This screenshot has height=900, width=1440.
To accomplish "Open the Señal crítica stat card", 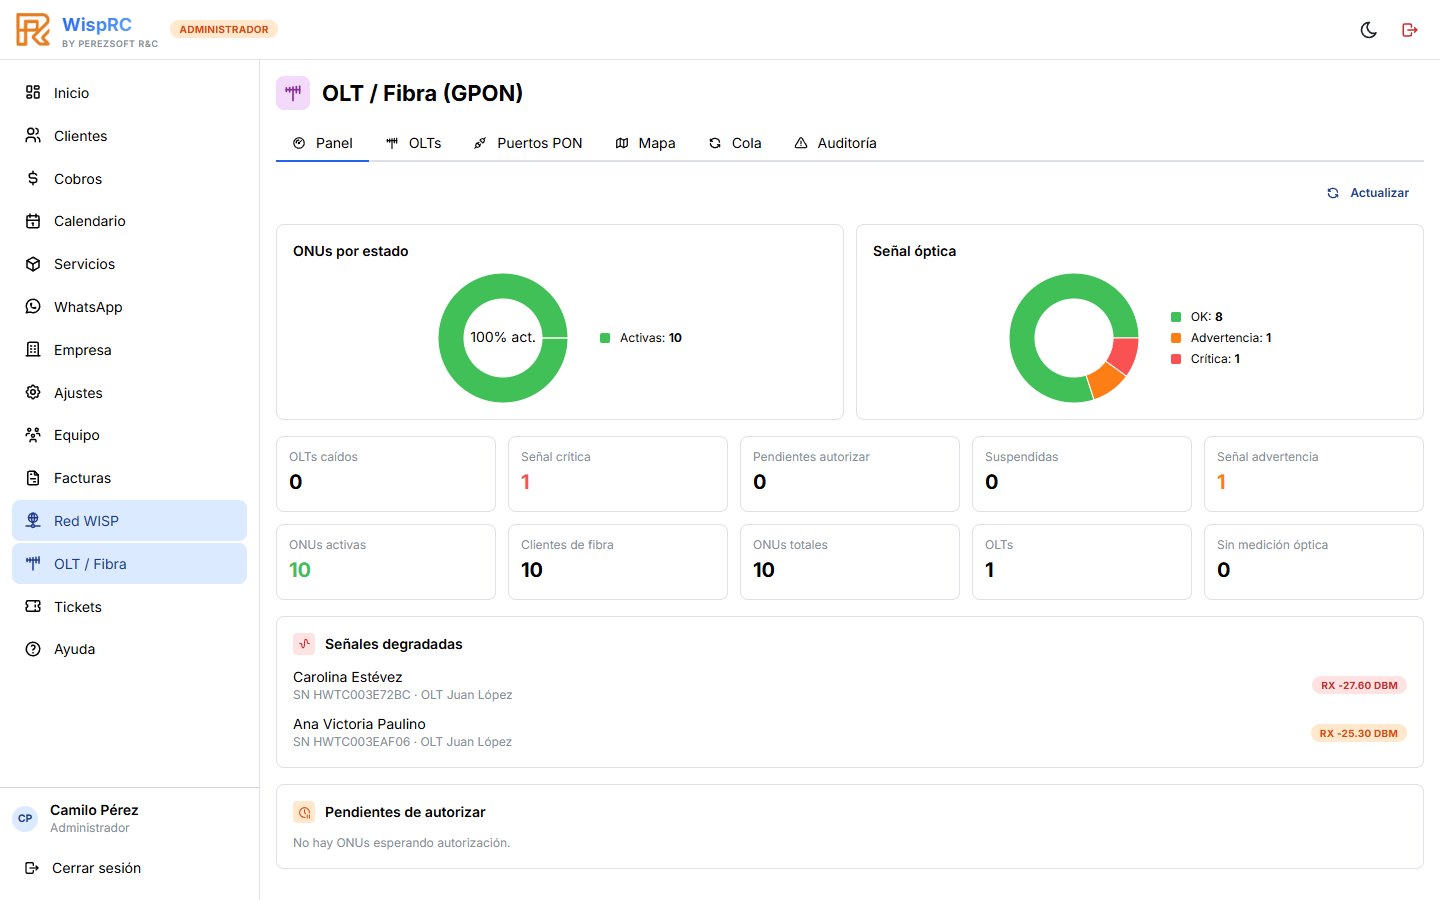I will (618, 474).
